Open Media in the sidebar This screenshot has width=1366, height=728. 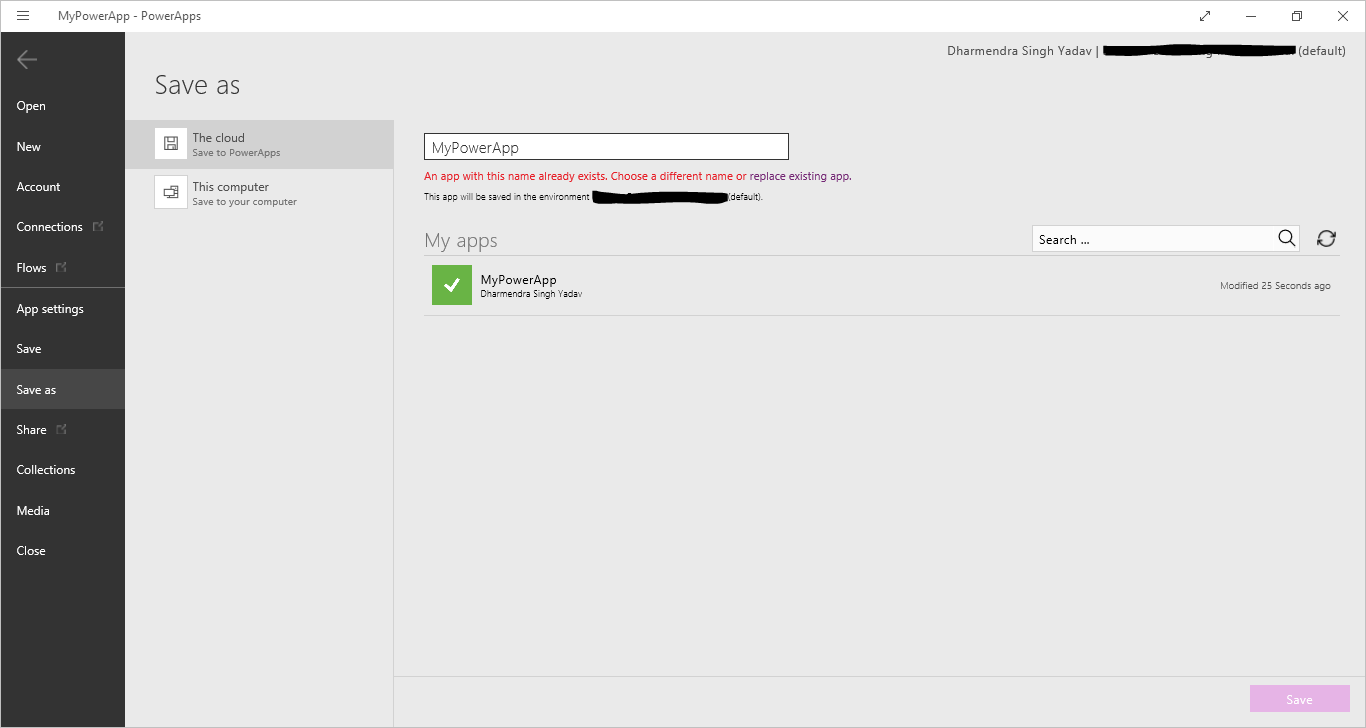62,510
